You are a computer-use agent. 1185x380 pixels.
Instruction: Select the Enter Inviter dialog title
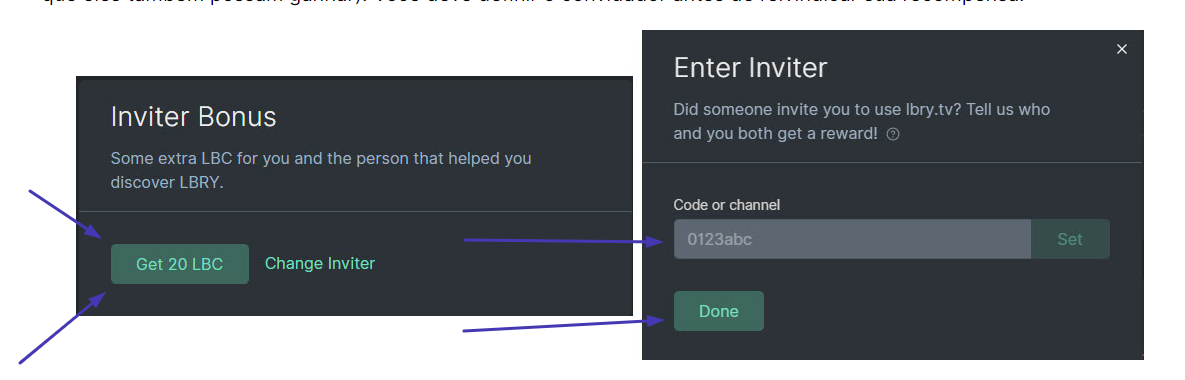(750, 68)
